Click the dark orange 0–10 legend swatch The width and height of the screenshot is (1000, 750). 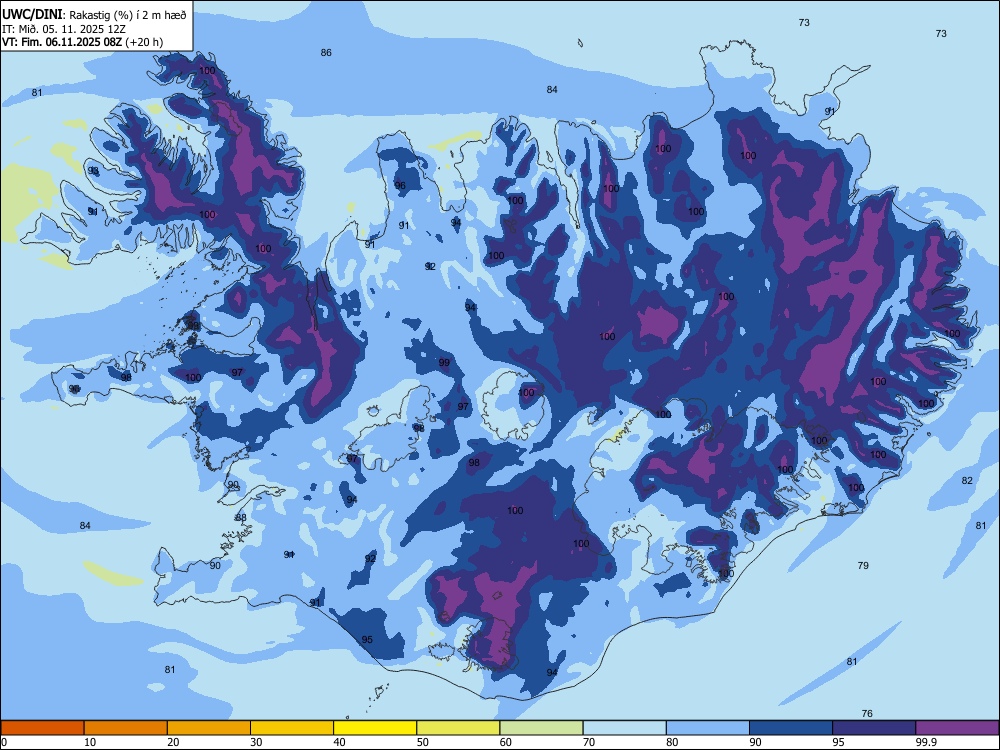(x=42, y=728)
